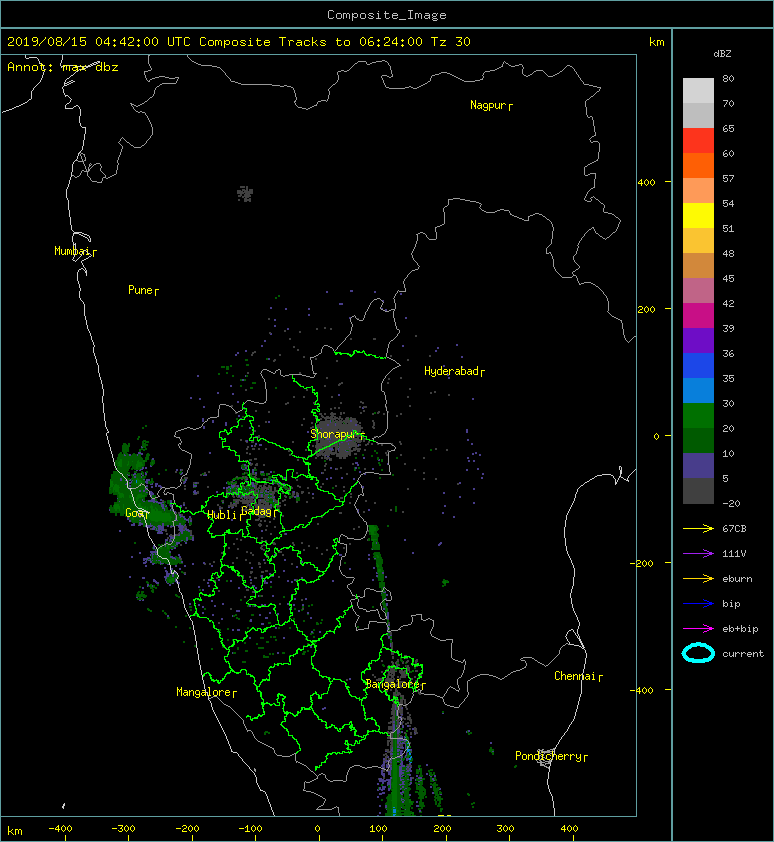The image size is (774, 842).
Task: Select the light gray 80 dBZ swatch
Action: 698,90
